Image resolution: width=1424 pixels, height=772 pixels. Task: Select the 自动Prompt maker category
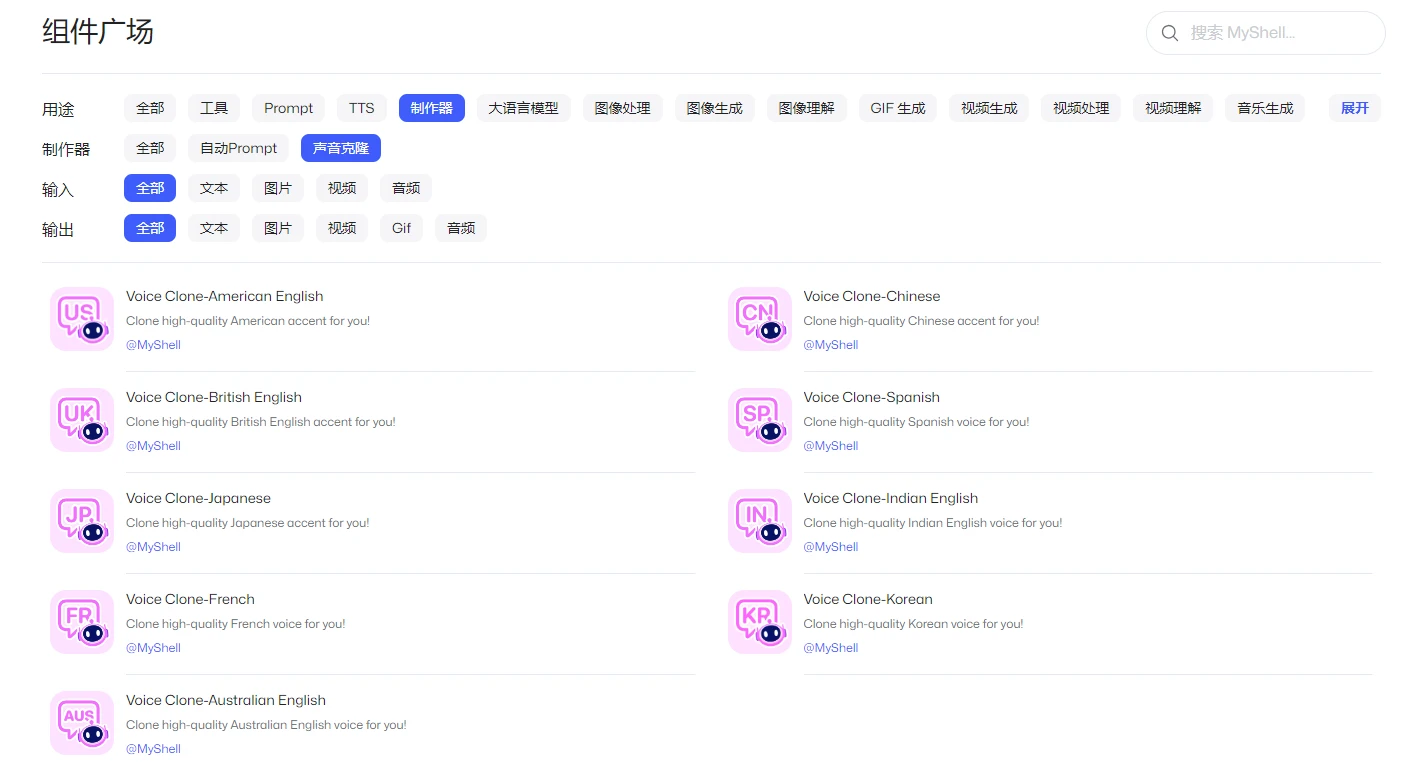tap(237, 148)
